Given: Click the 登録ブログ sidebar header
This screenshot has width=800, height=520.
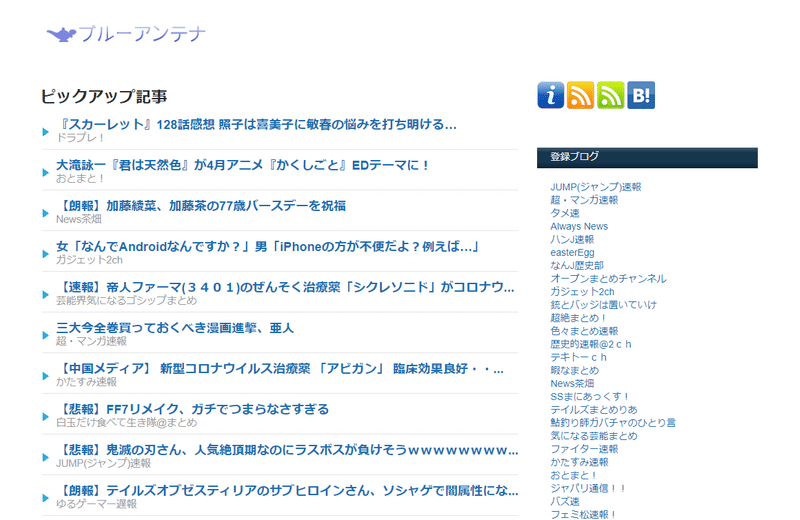Looking at the screenshot, I should [647, 157].
